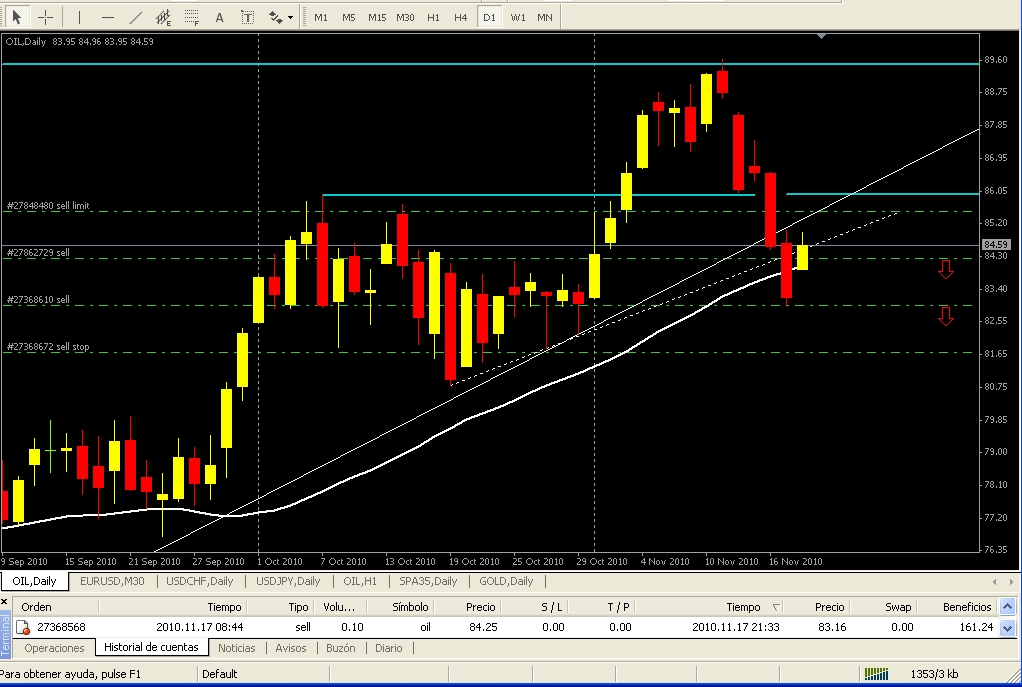Click the Swap column header
1022x687 pixels.
[883, 607]
